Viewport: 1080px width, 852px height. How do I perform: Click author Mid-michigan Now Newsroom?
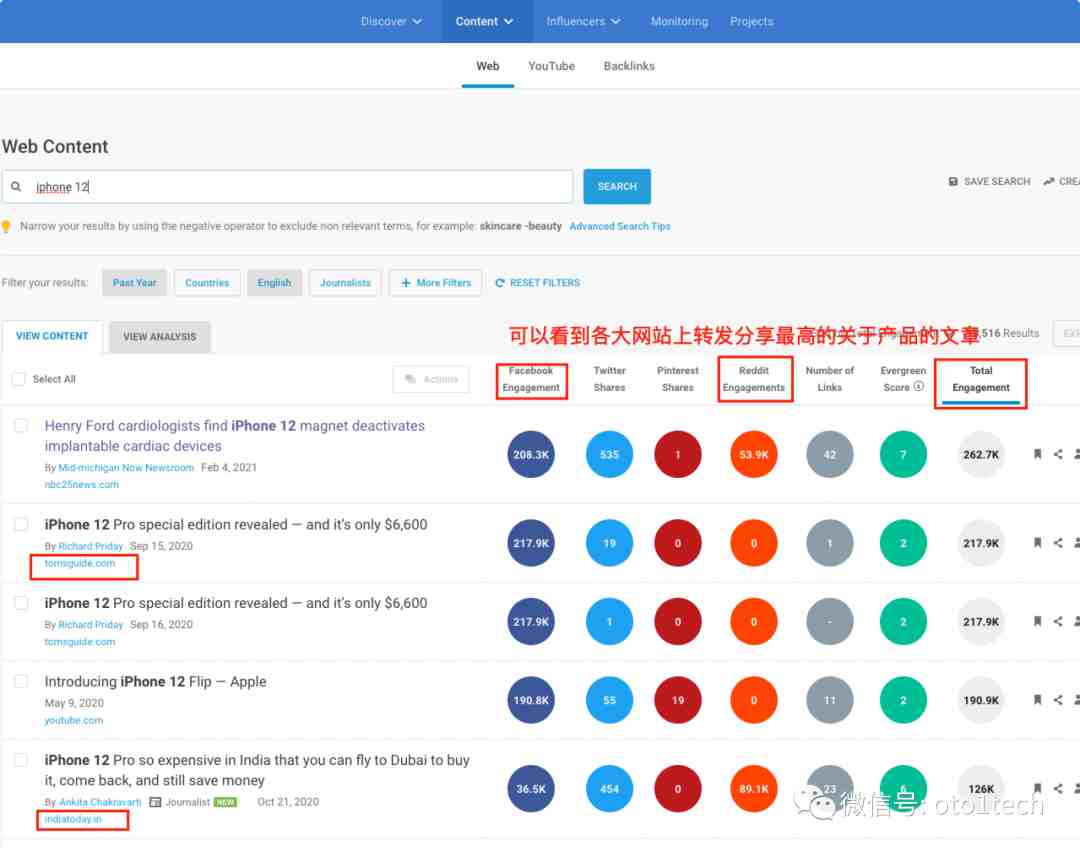pos(126,468)
